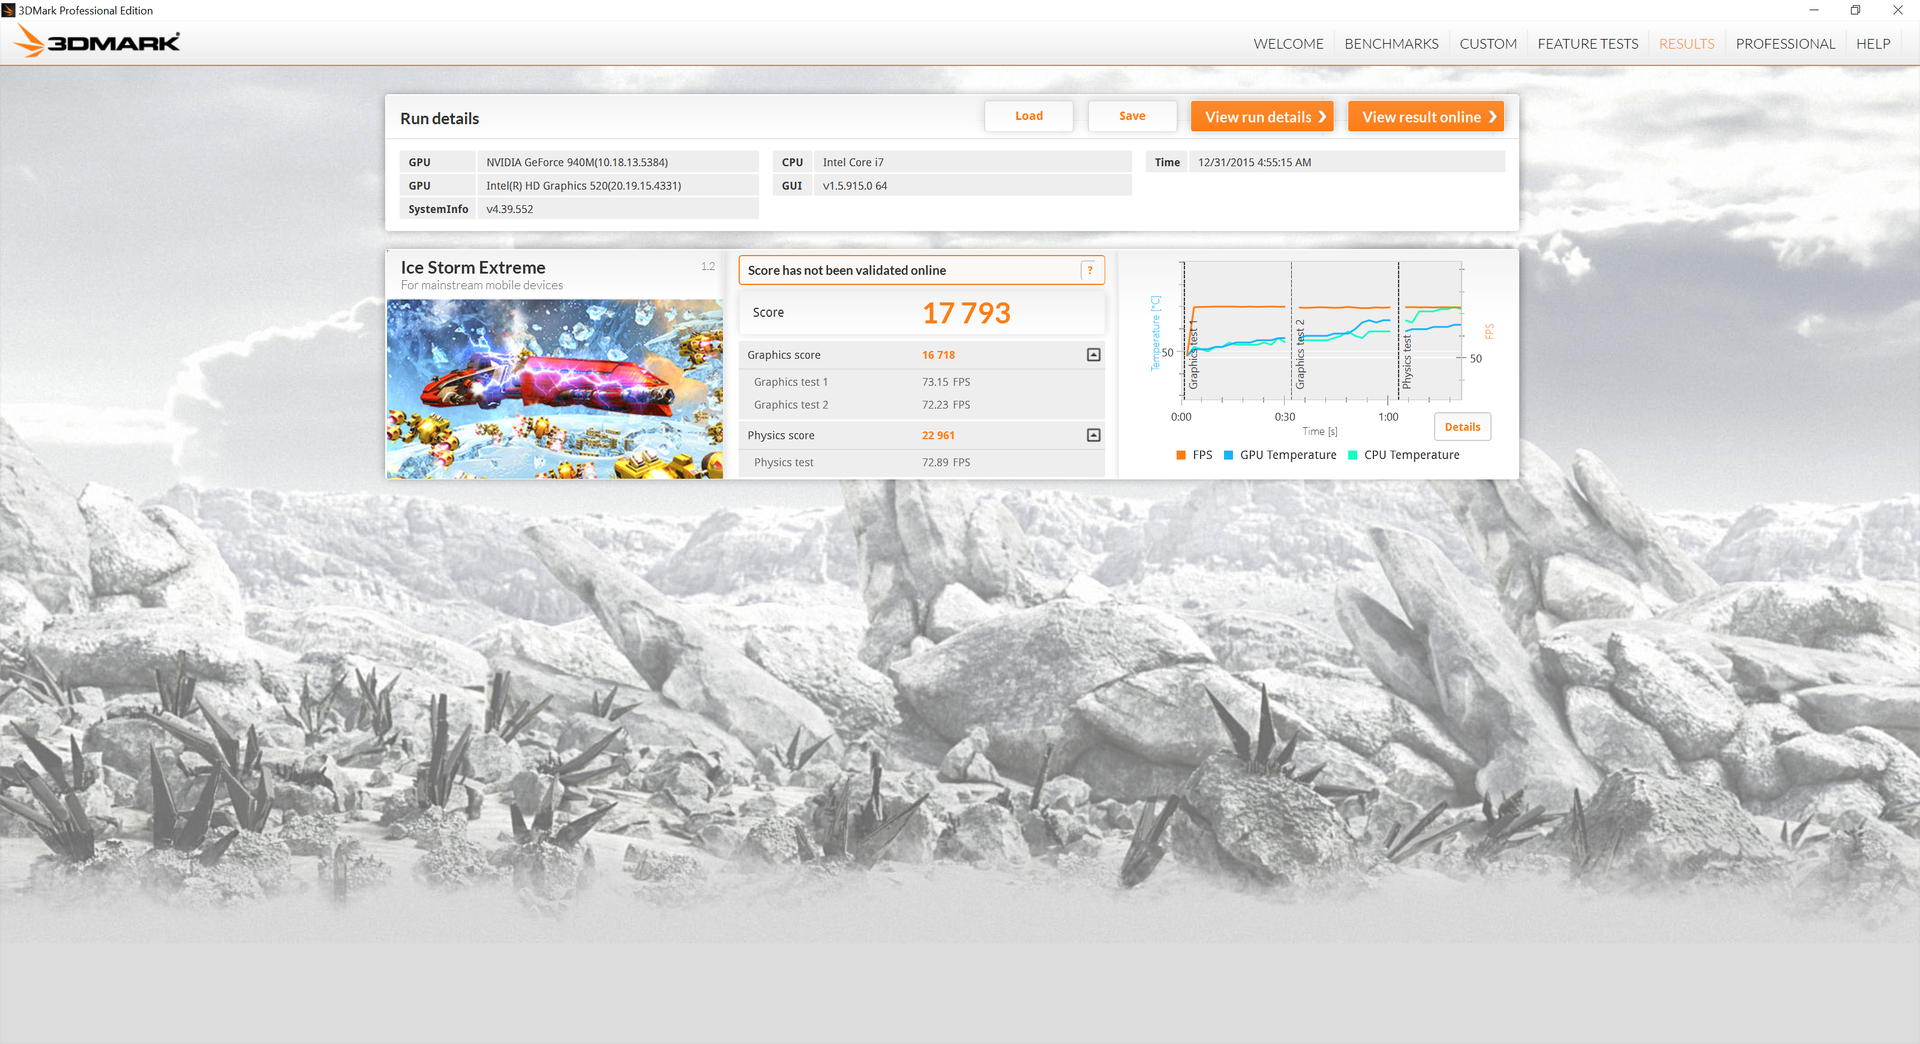The height and width of the screenshot is (1044, 1920).
Task: Click NVIDIA GeForce 940M GPU entry
Action: click(x=617, y=162)
